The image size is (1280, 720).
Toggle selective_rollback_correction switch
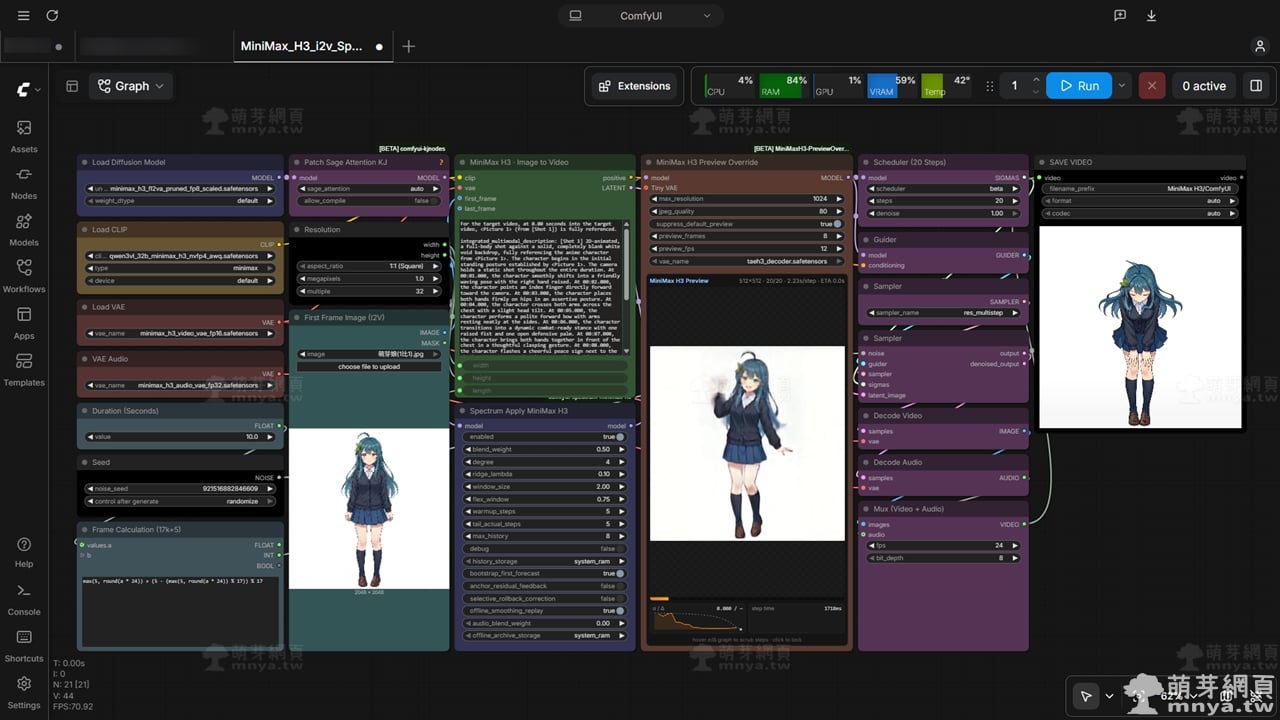coord(620,598)
